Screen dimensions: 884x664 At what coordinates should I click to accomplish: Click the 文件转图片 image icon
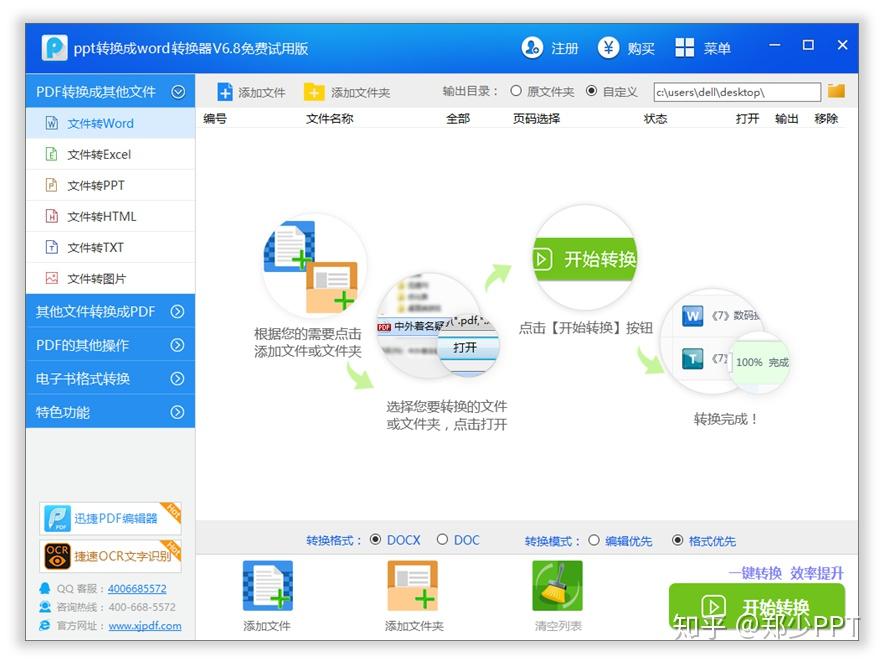pyautogui.click(x=51, y=278)
